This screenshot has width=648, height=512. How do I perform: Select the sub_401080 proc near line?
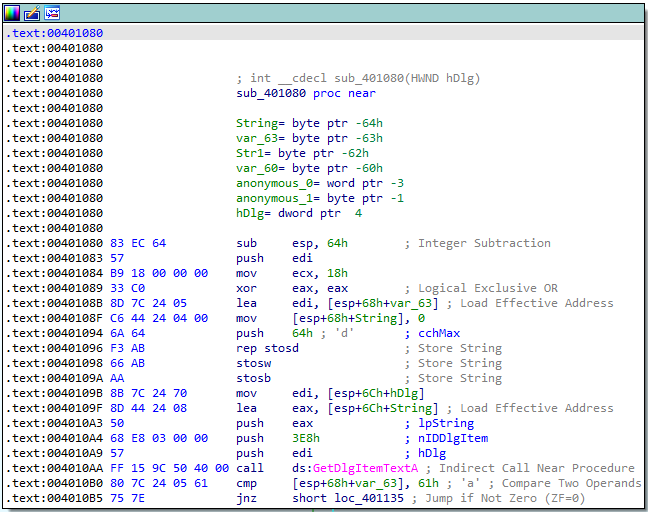(x=306, y=93)
